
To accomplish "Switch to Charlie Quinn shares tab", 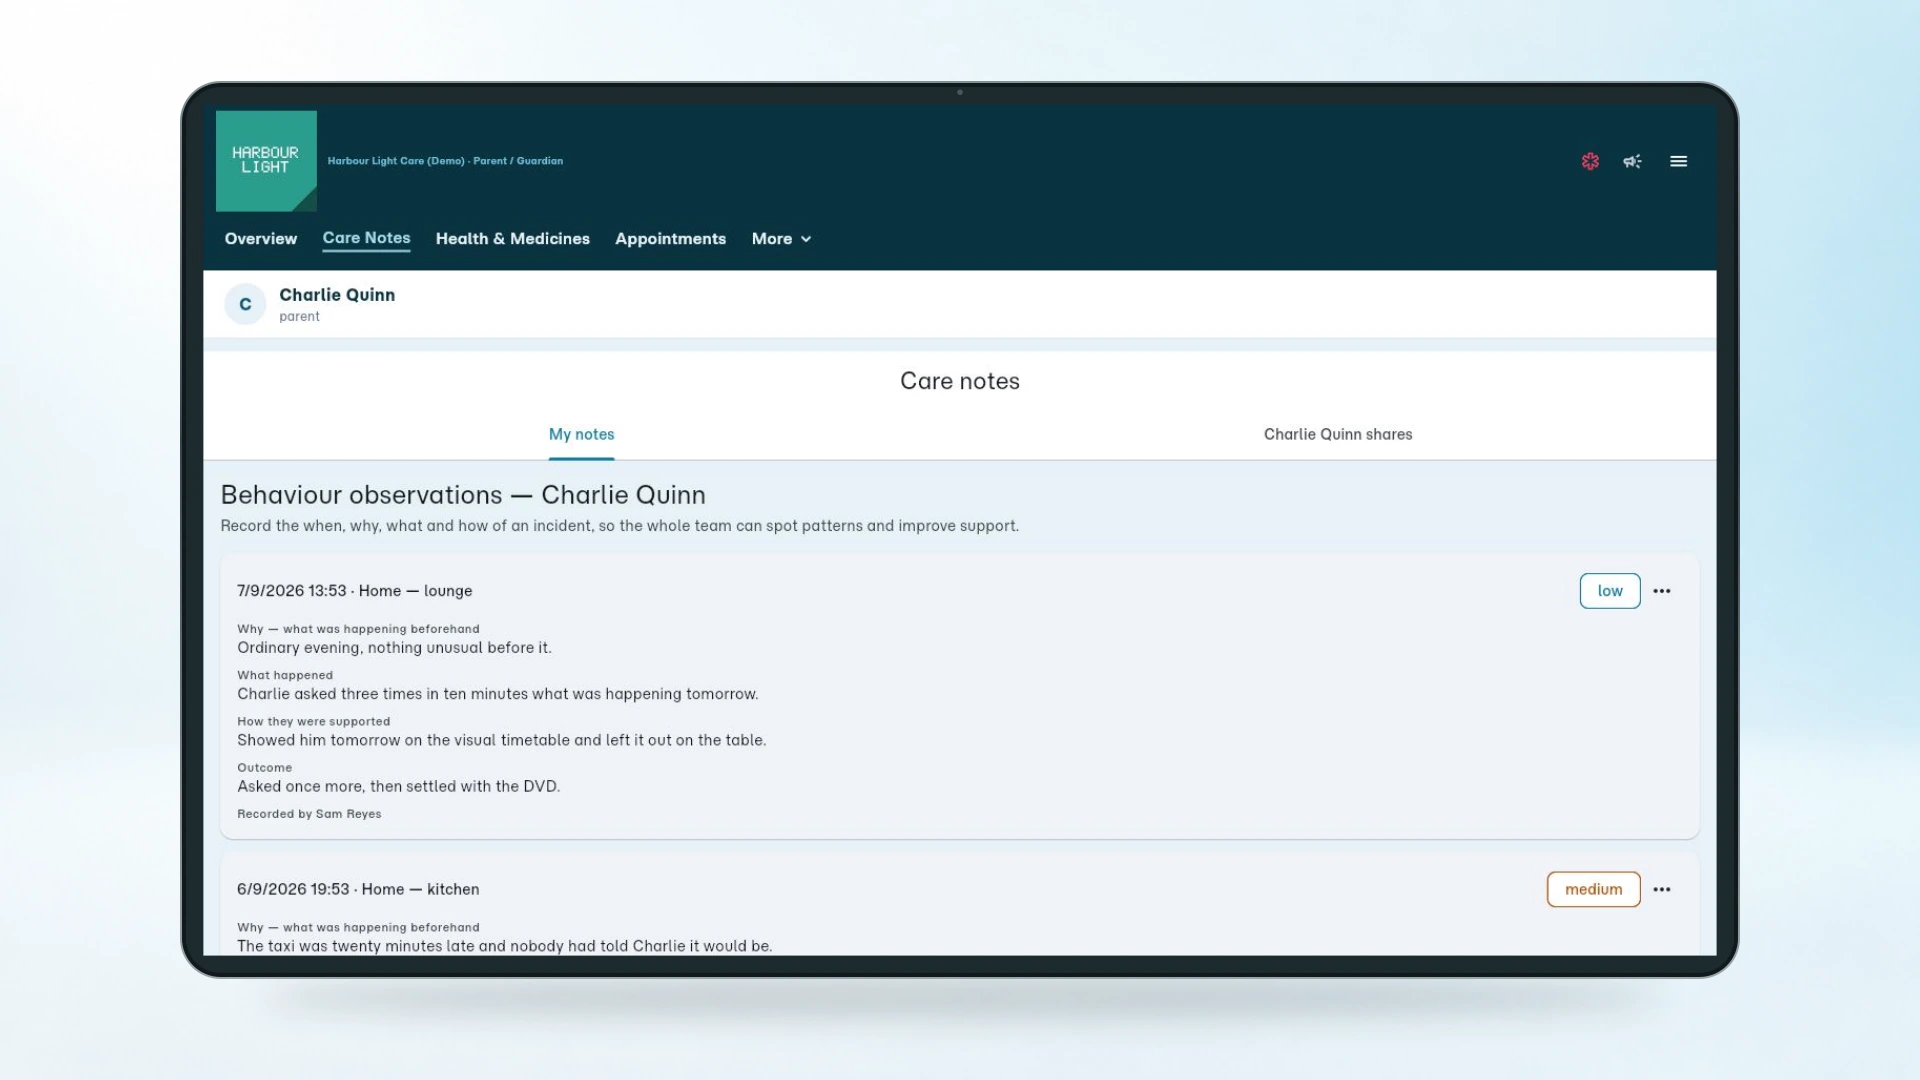I will (1338, 434).
